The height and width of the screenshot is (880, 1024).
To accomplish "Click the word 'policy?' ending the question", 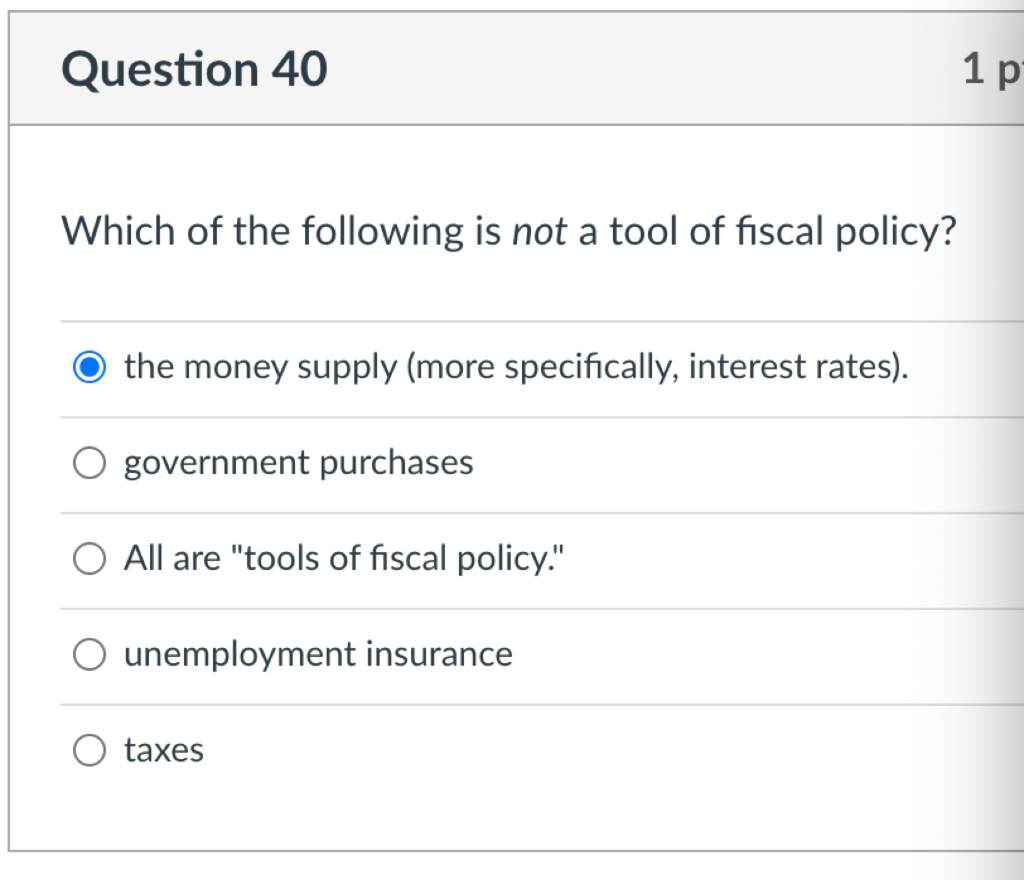I will 895,233.
